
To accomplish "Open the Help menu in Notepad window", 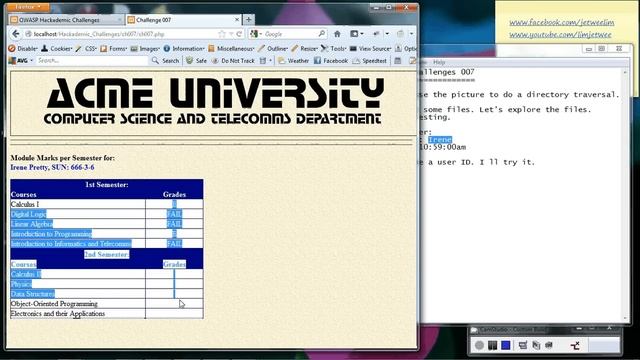I will (x=439, y=62).
